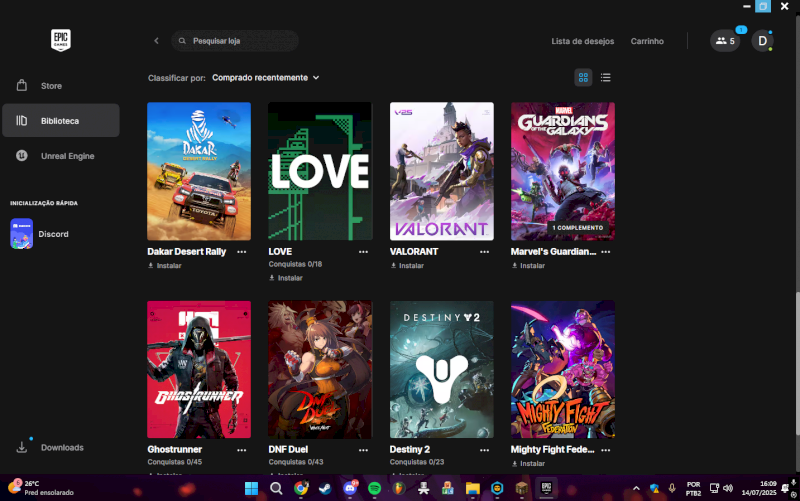Click the Epic Games logo

coord(61,40)
